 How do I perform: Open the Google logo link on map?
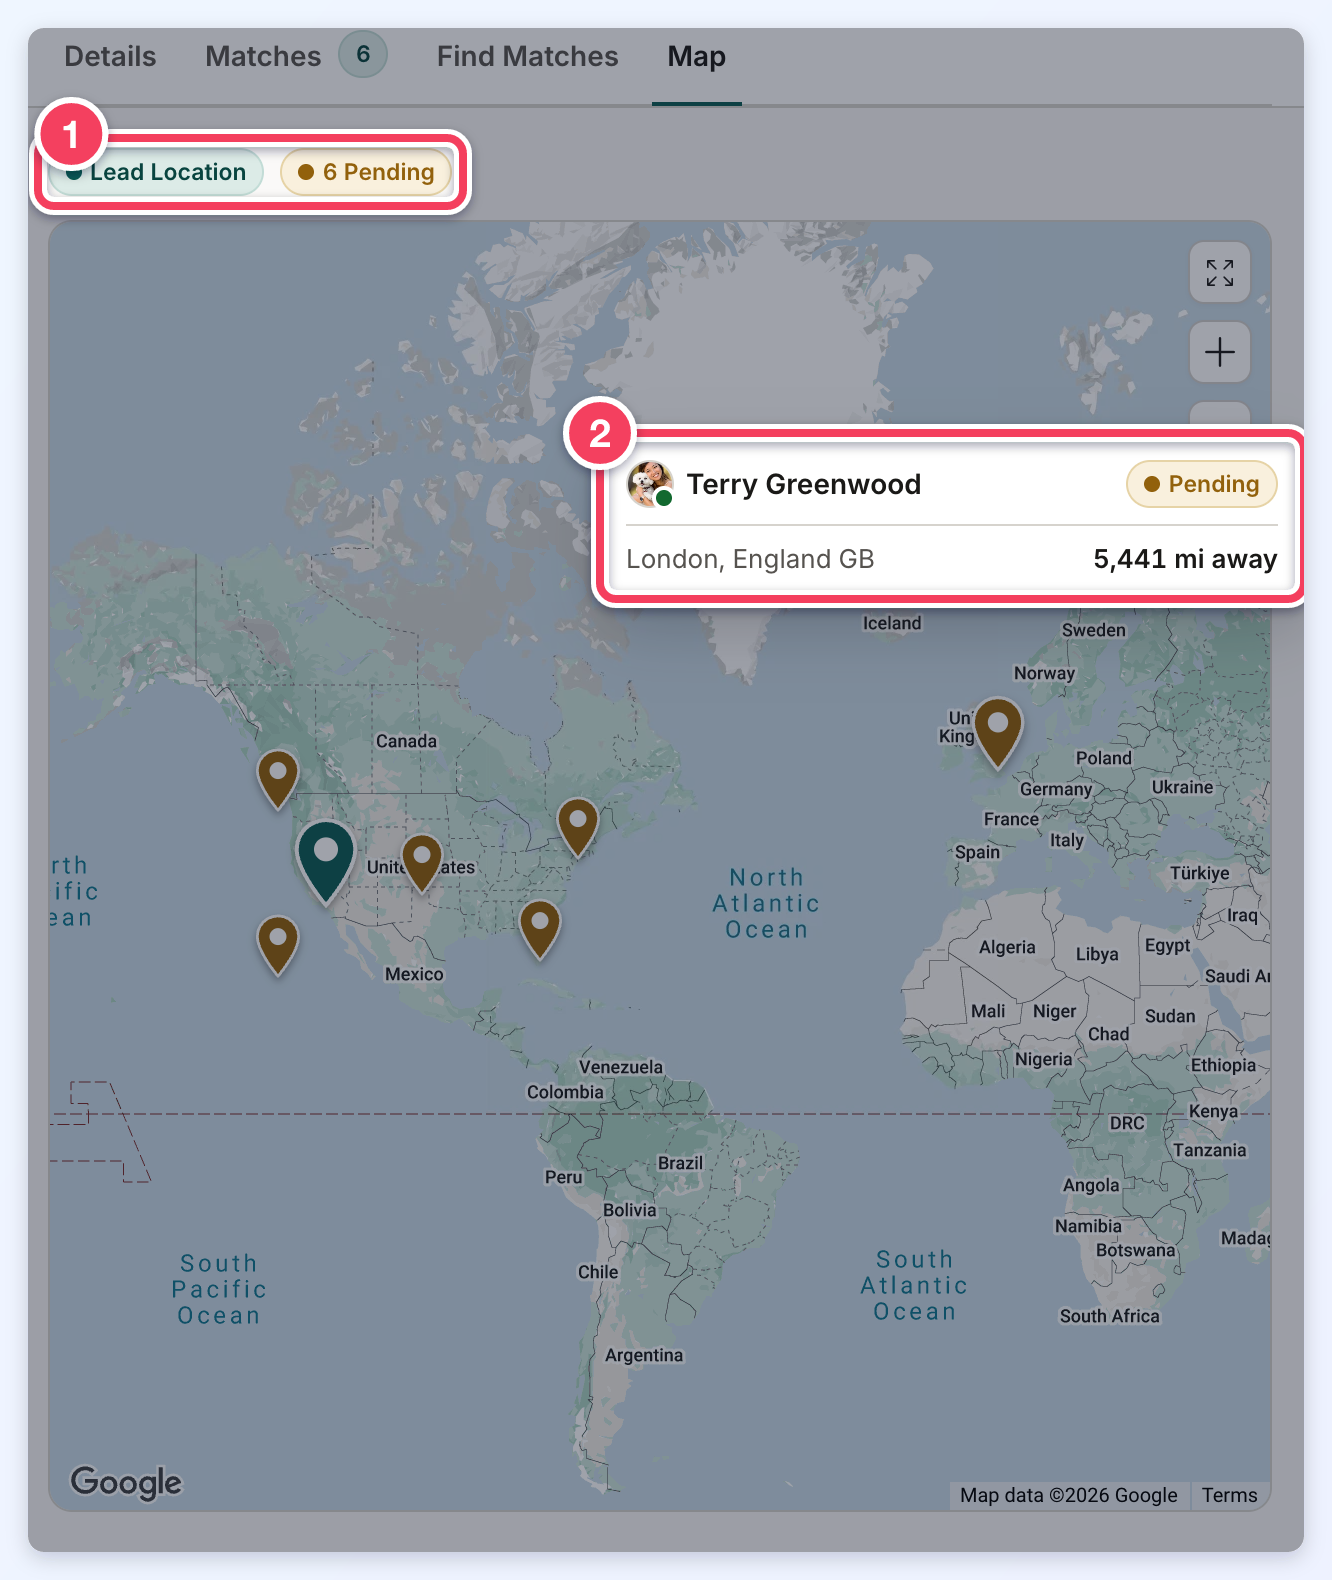tap(126, 1481)
